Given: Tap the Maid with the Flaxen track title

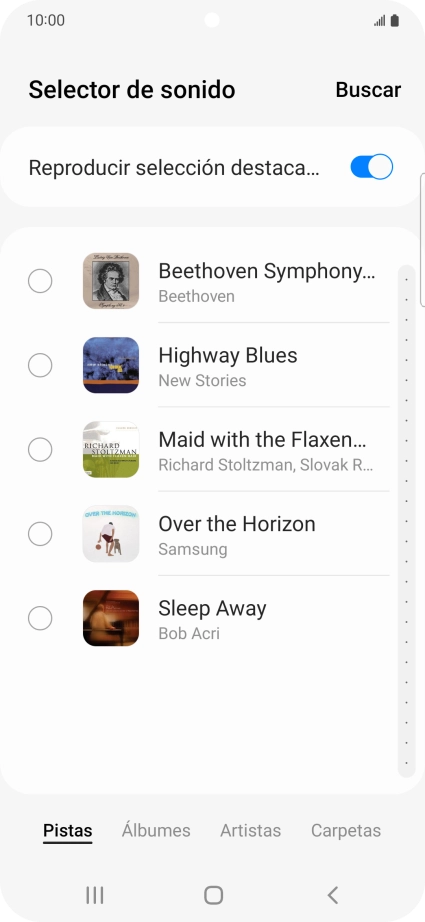Looking at the screenshot, I should coord(262,439).
